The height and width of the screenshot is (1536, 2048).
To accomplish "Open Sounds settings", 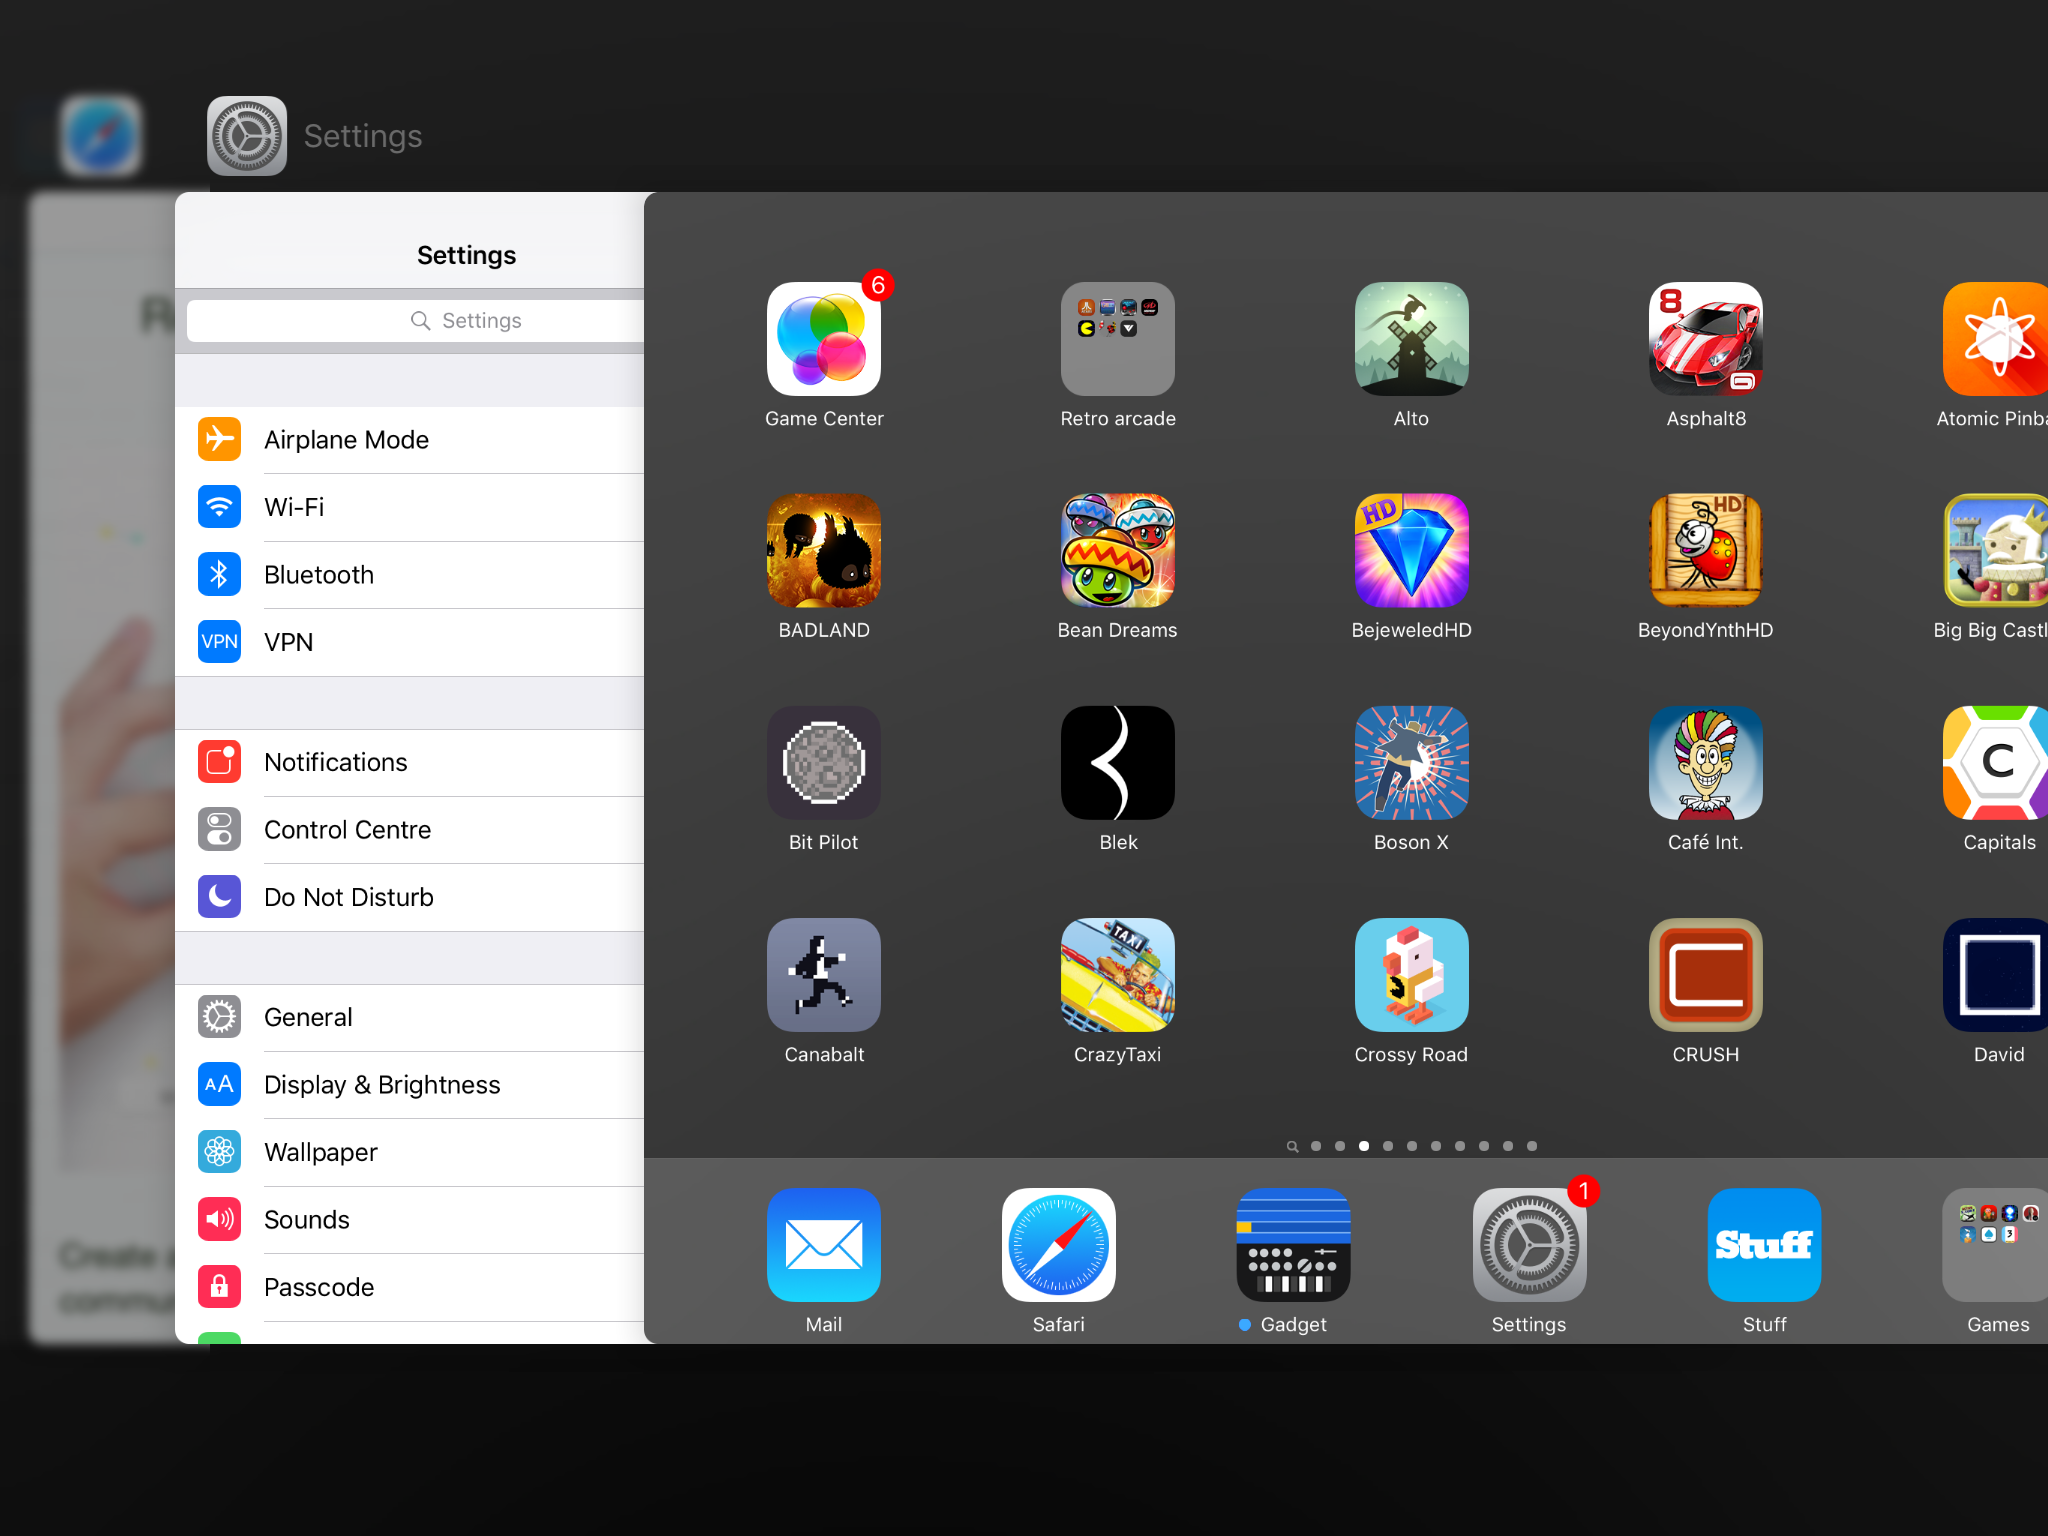I will 410,1220.
